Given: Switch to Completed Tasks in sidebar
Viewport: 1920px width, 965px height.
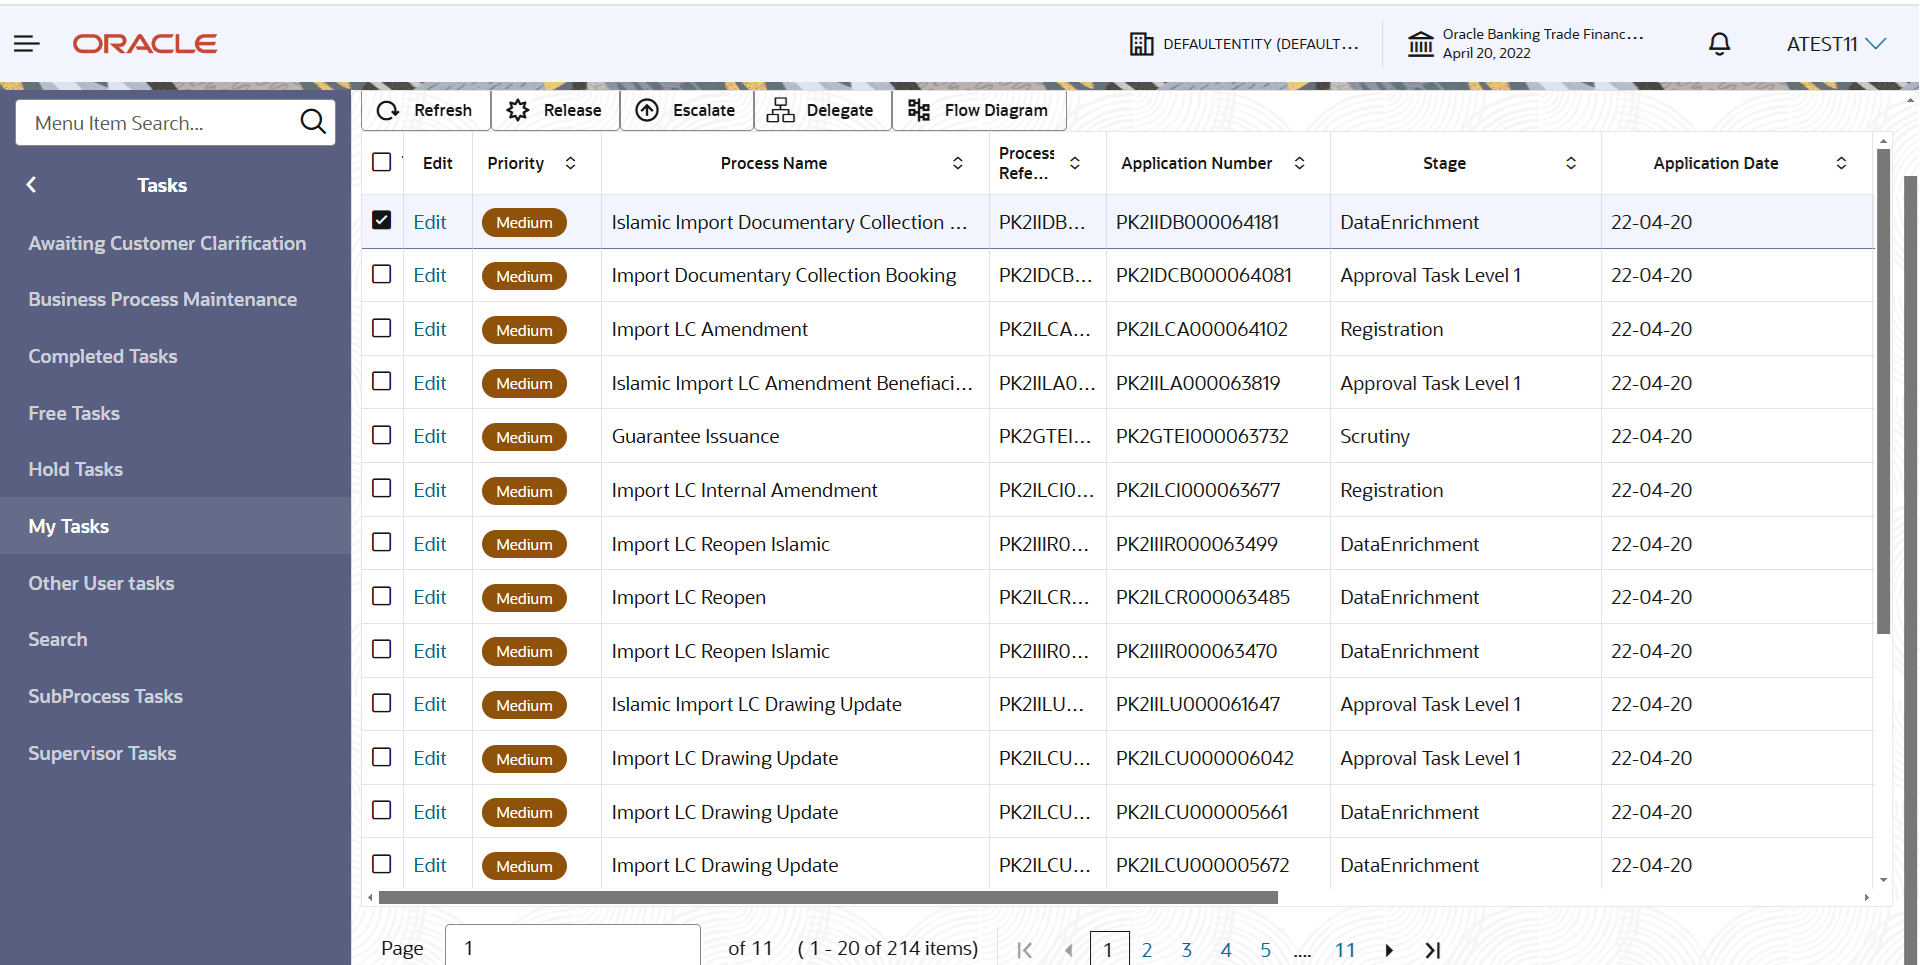Looking at the screenshot, I should click(103, 355).
